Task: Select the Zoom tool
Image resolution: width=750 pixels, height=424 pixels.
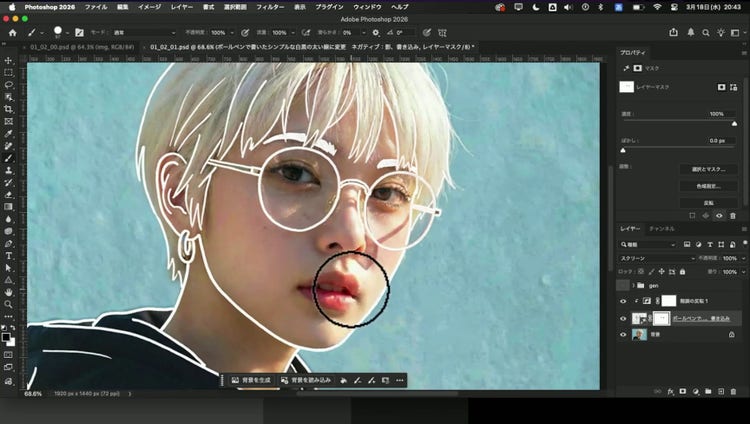Action: (x=9, y=304)
